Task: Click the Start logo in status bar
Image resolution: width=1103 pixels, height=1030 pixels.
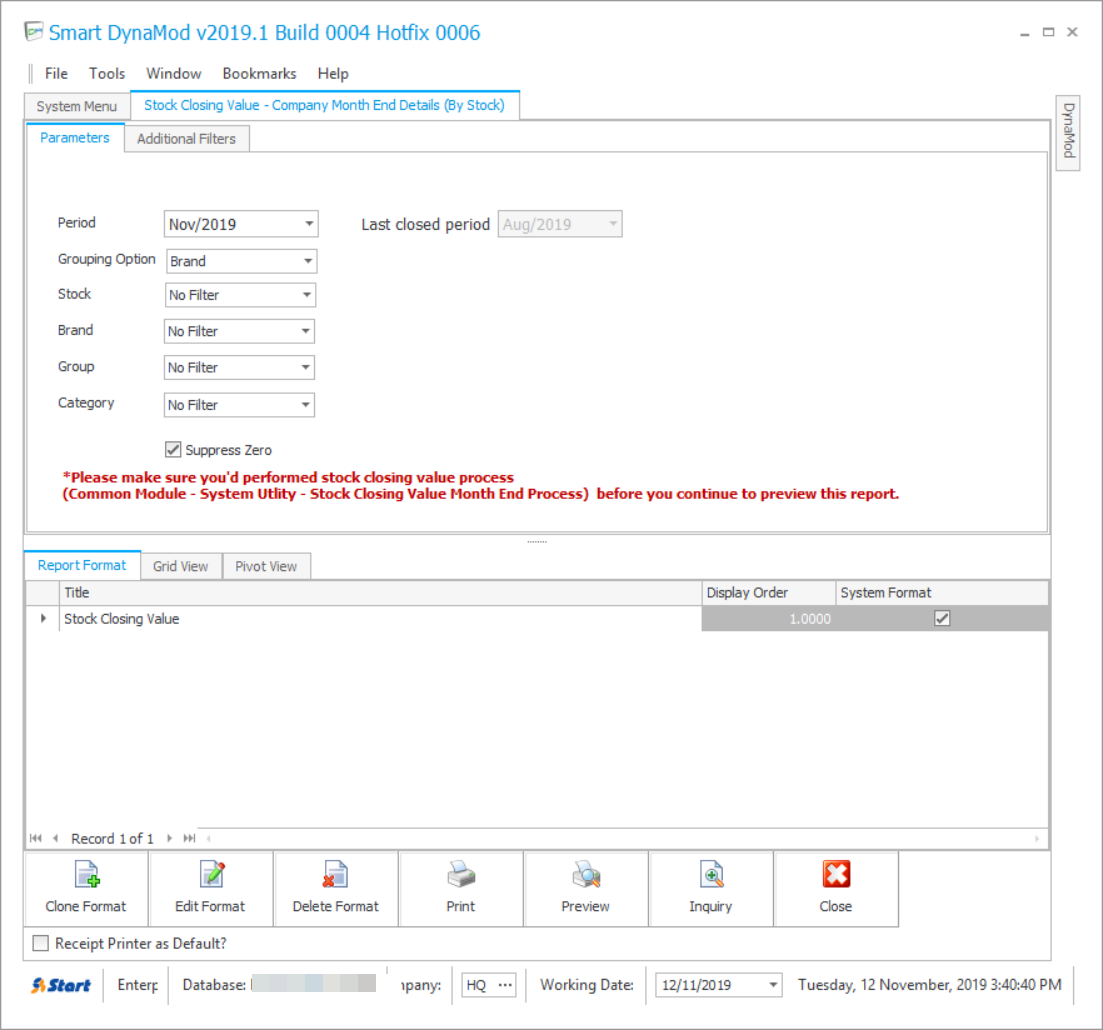Action: click(61, 985)
